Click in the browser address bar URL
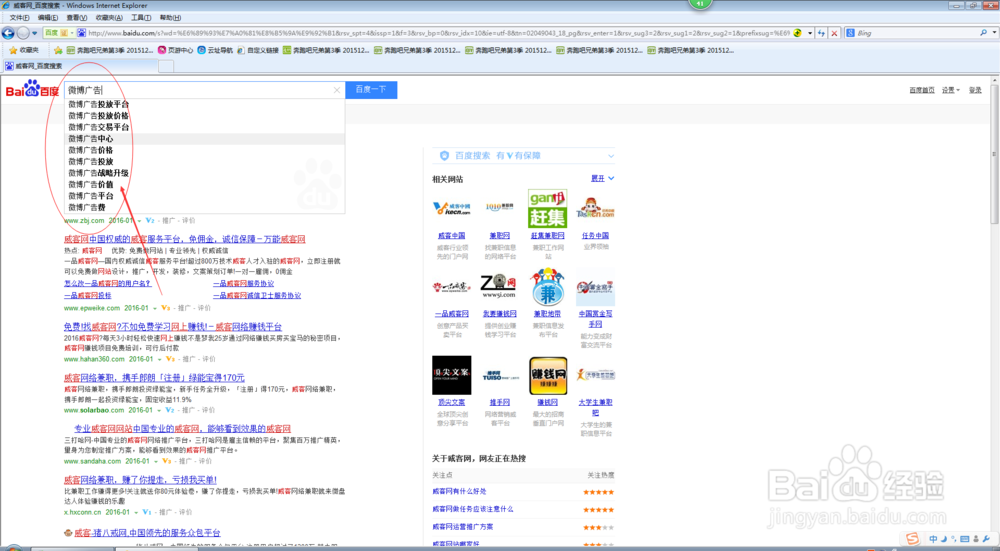This screenshot has width=1000, height=551. tap(439, 33)
